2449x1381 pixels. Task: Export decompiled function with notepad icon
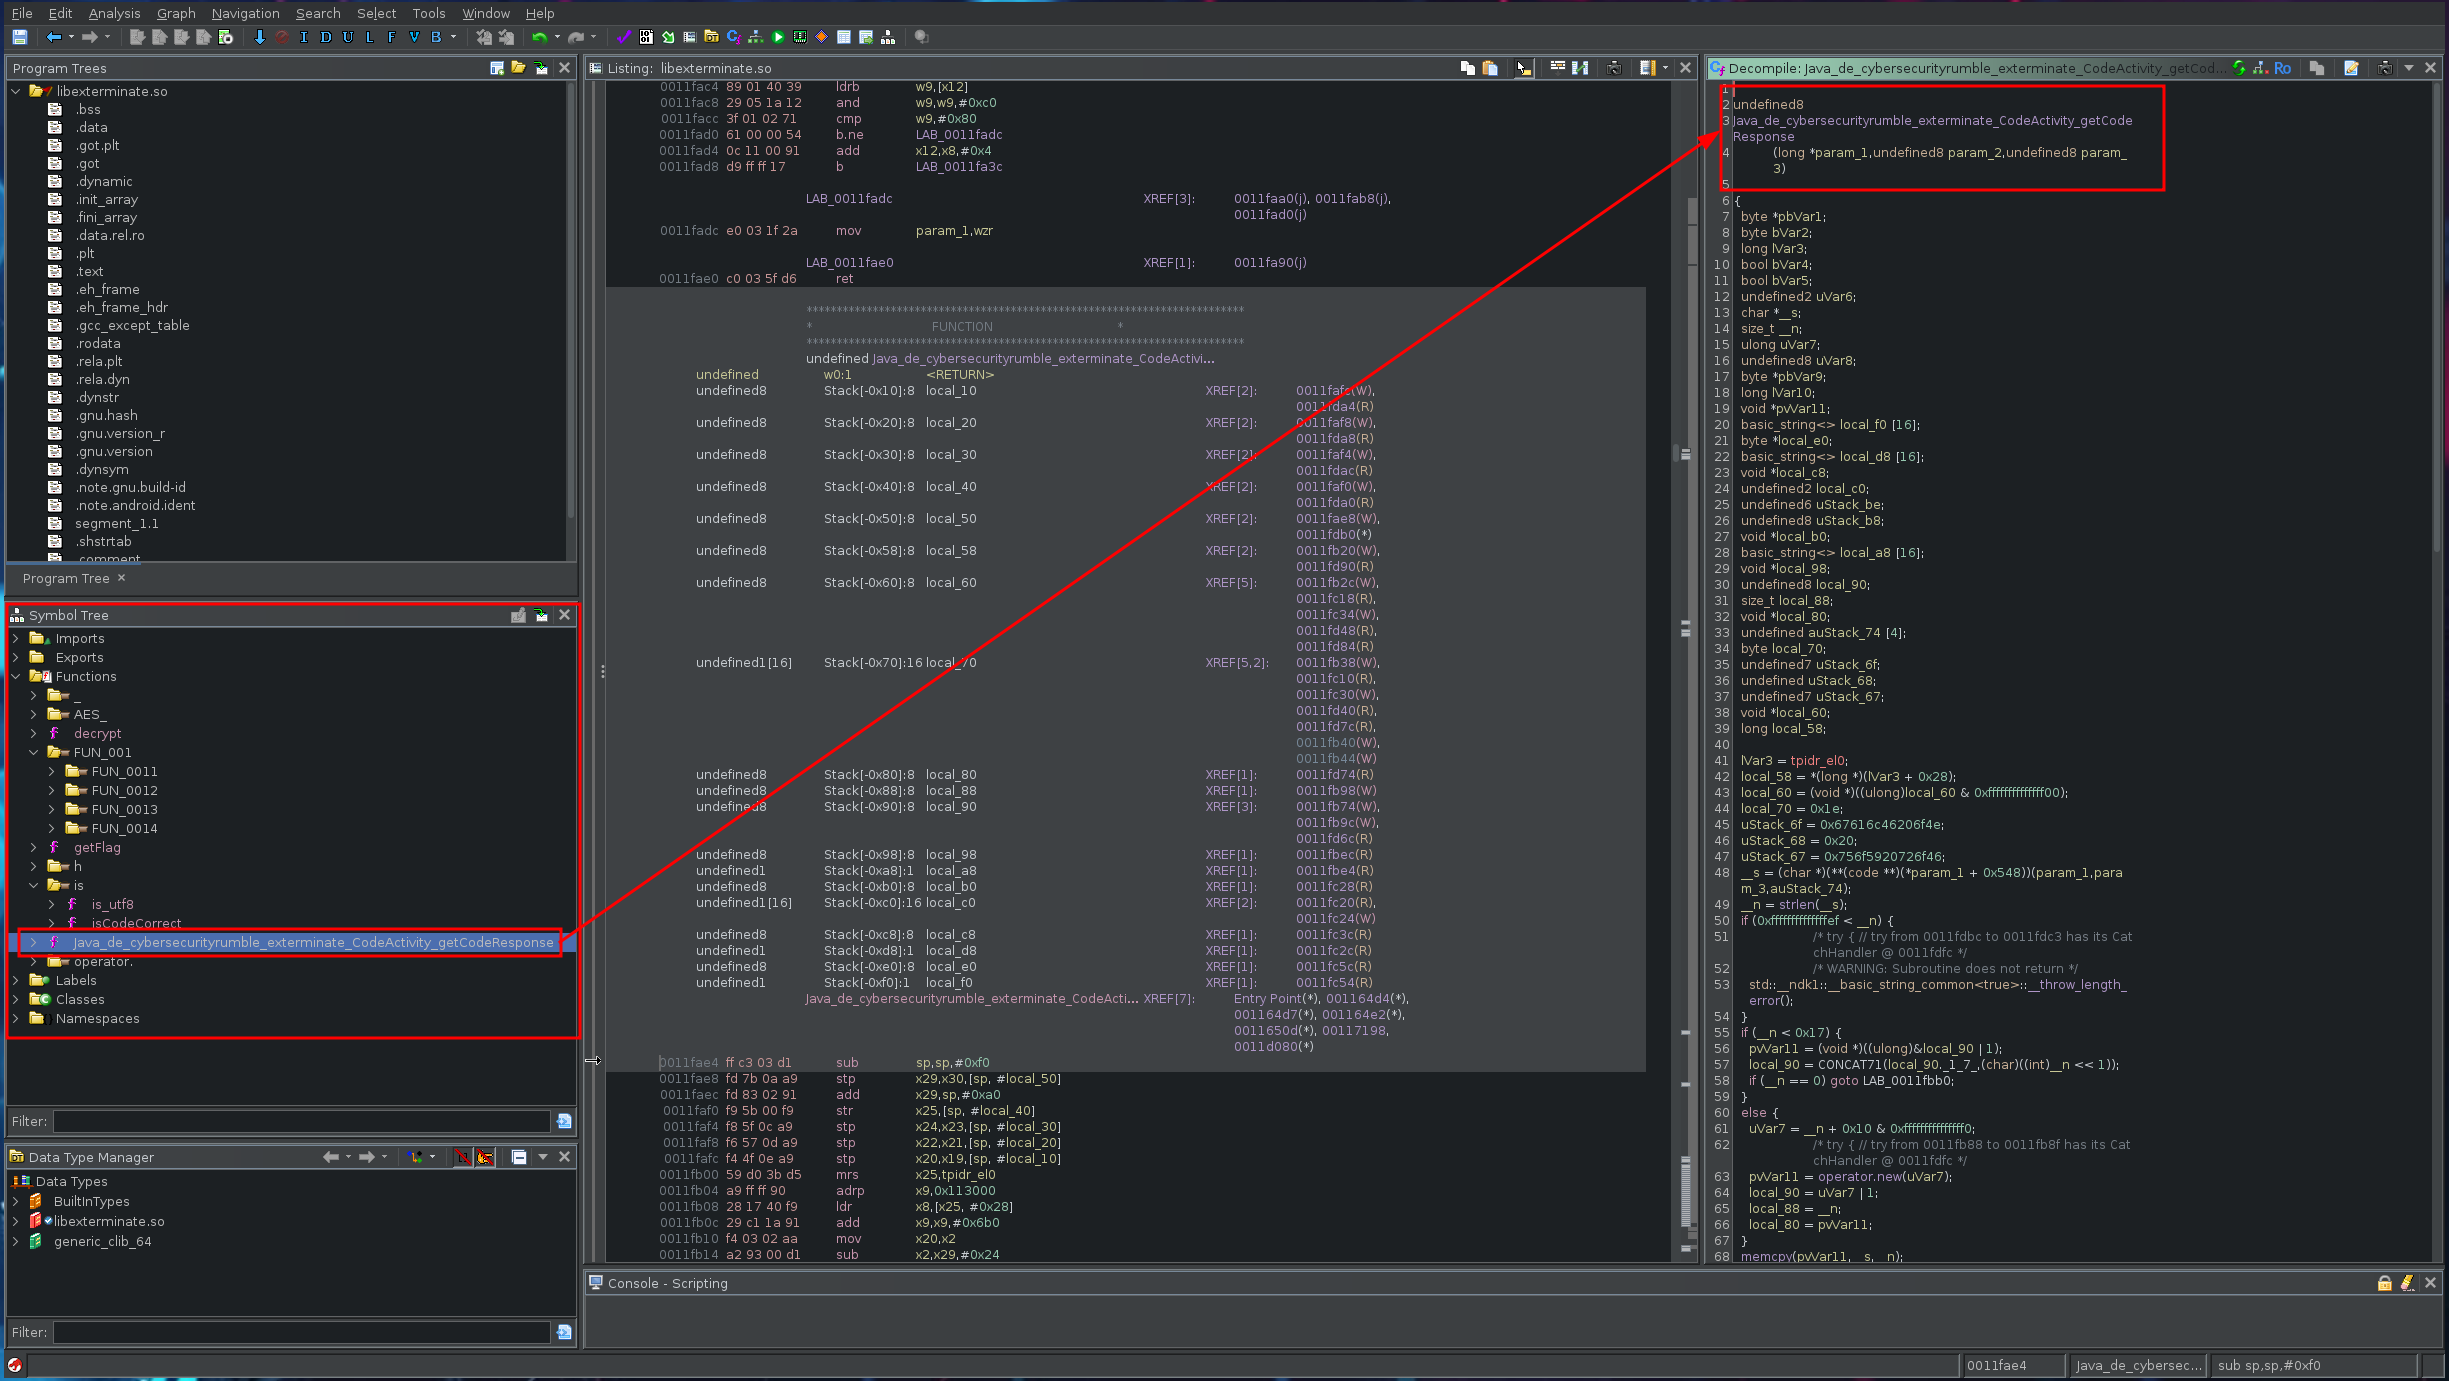(x=2351, y=68)
